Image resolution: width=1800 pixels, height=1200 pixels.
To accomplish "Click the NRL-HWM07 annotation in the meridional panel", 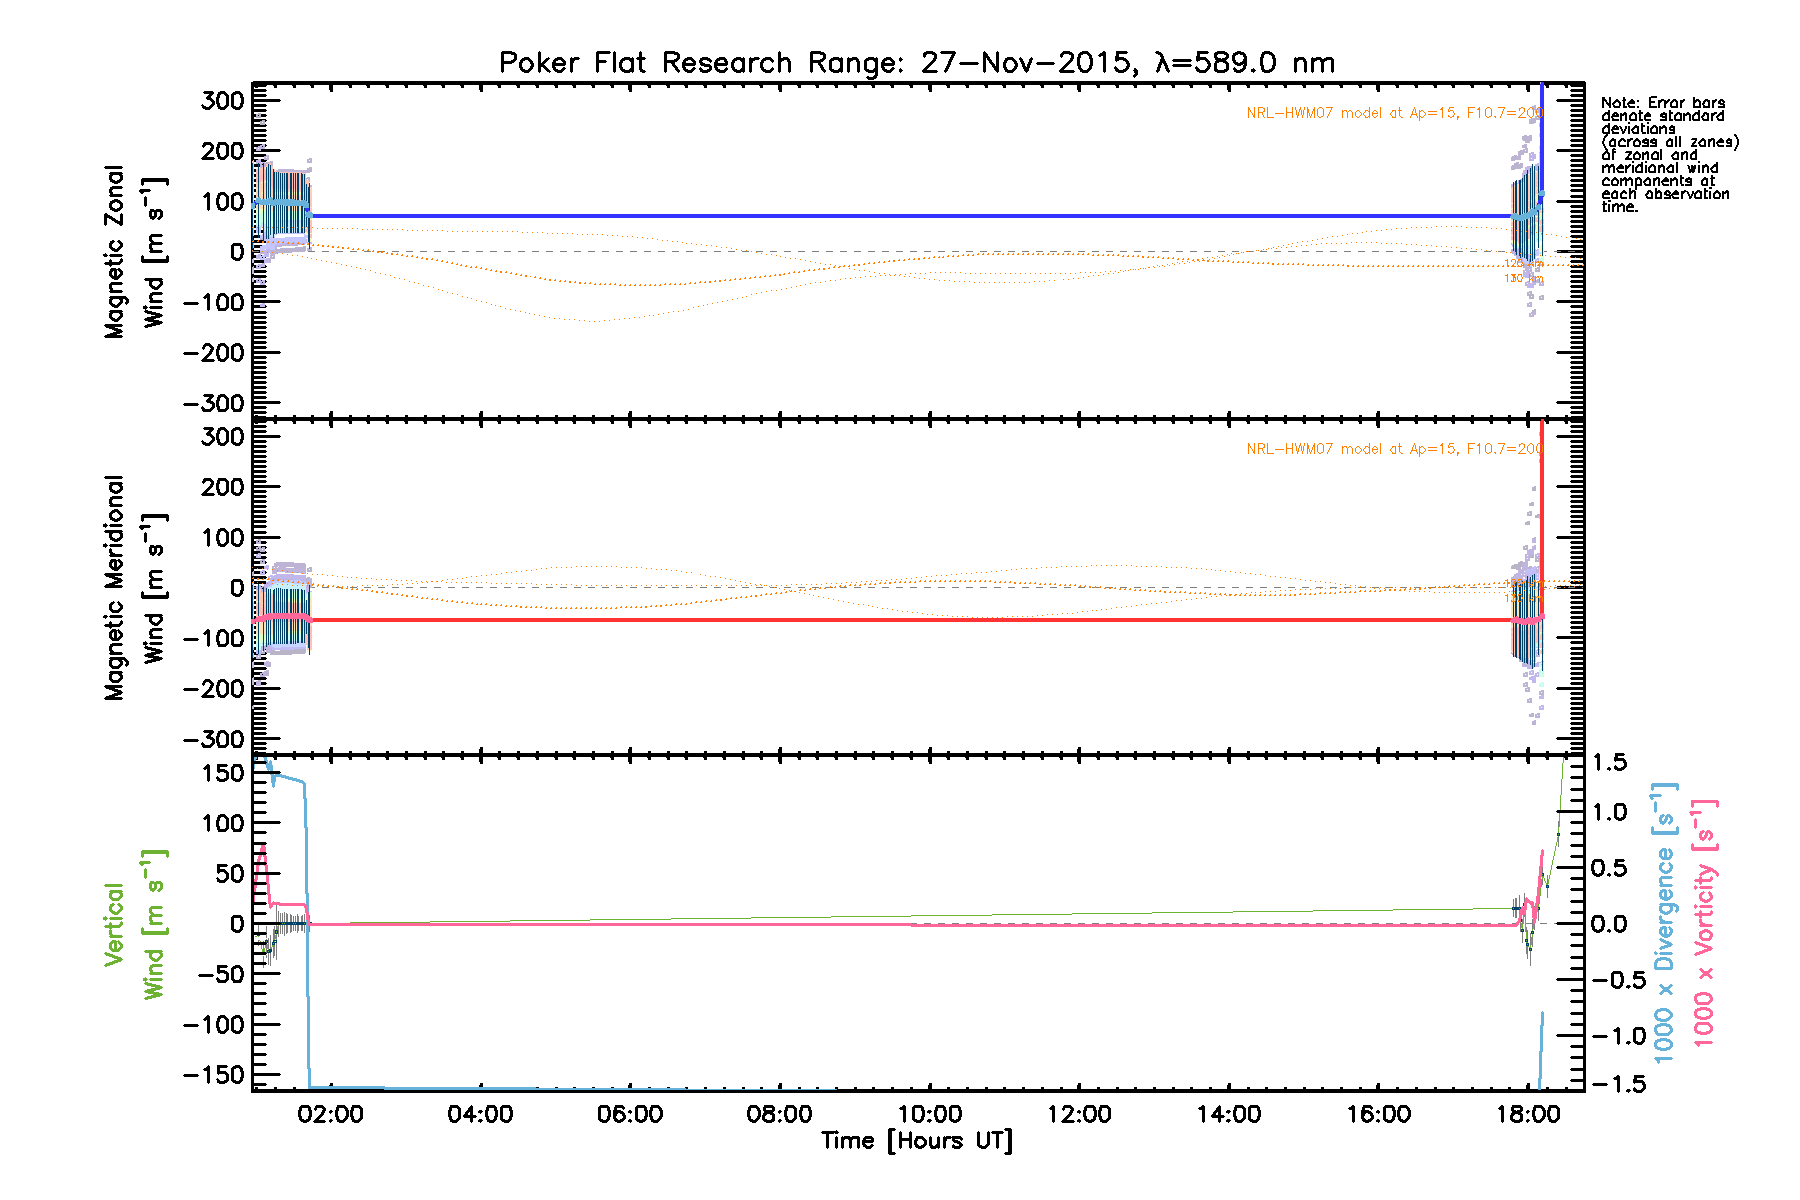I will pos(1394,449).
